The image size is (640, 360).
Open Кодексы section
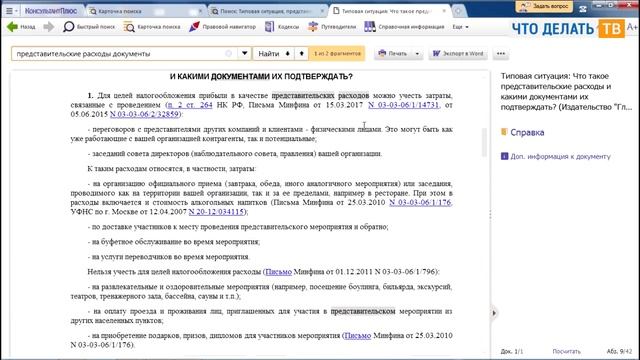tap(282, 27)
